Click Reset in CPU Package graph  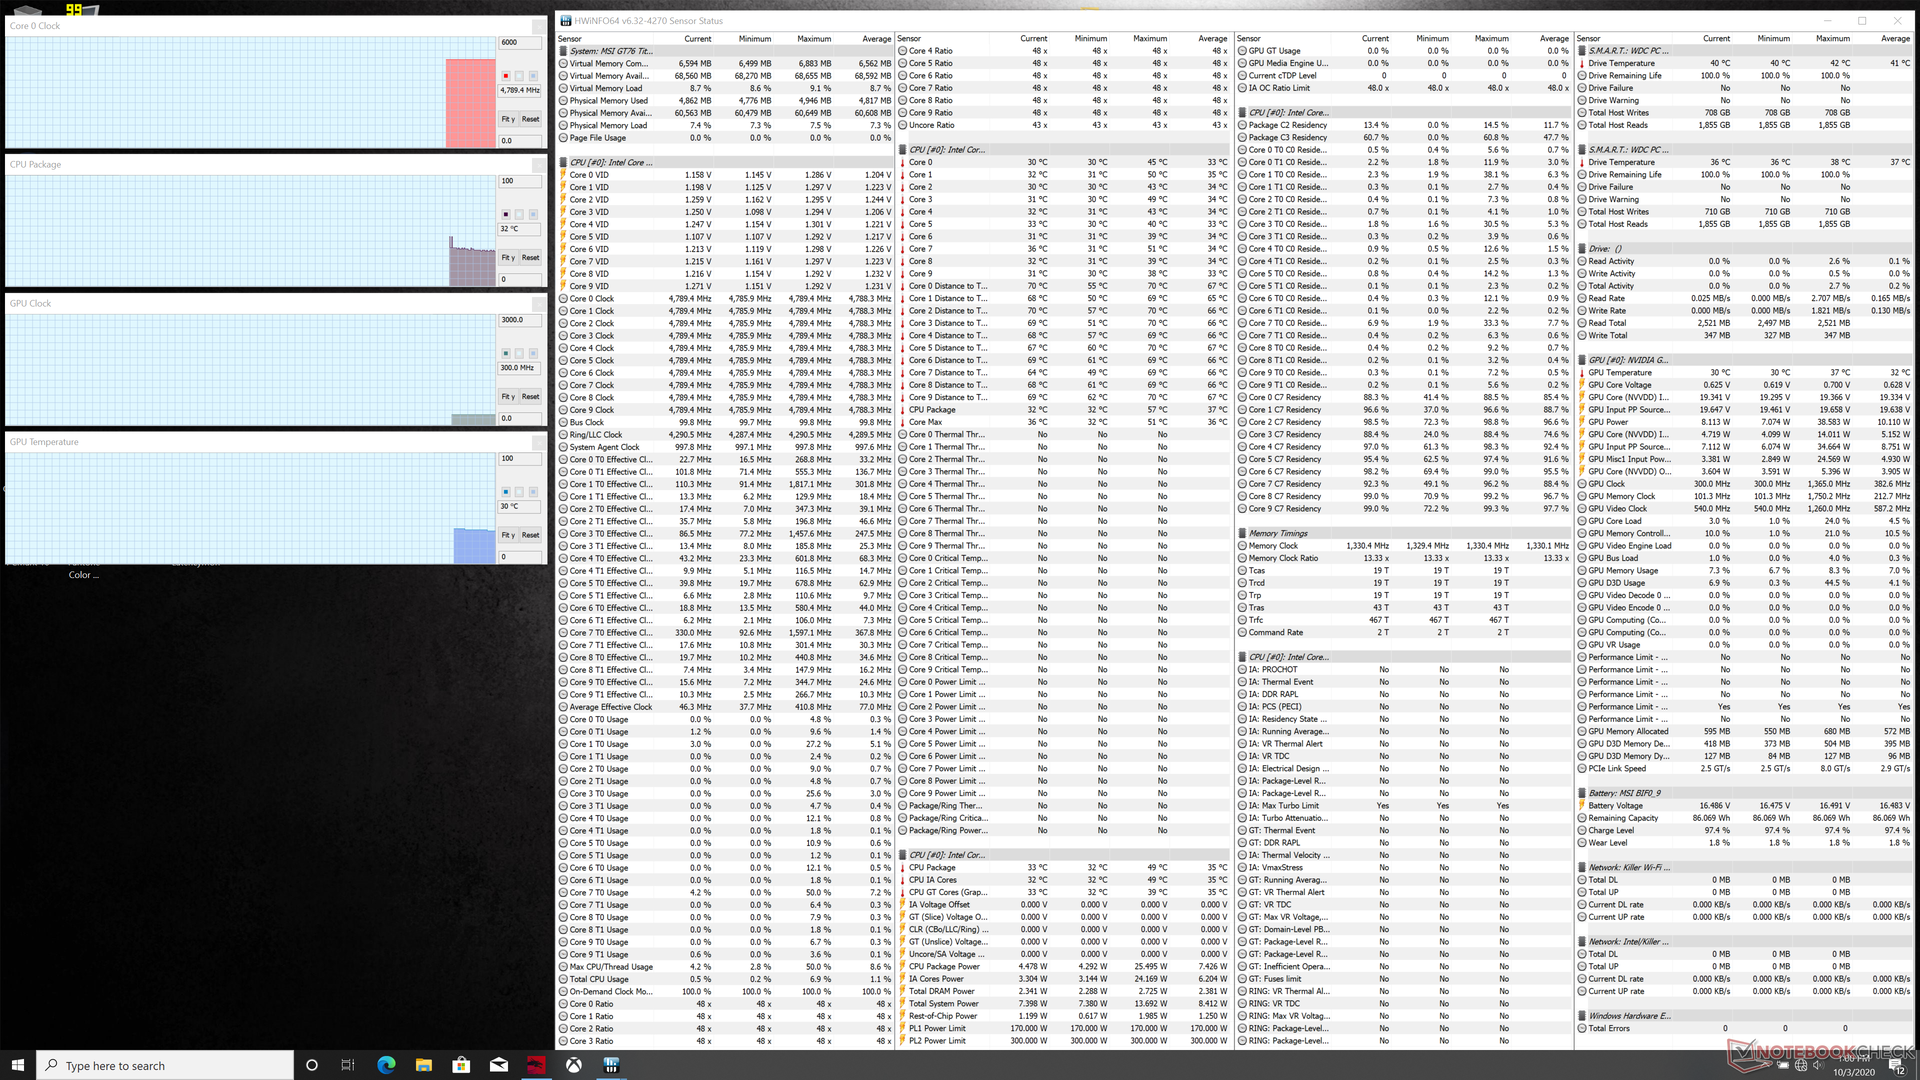[x=531, y=258]
